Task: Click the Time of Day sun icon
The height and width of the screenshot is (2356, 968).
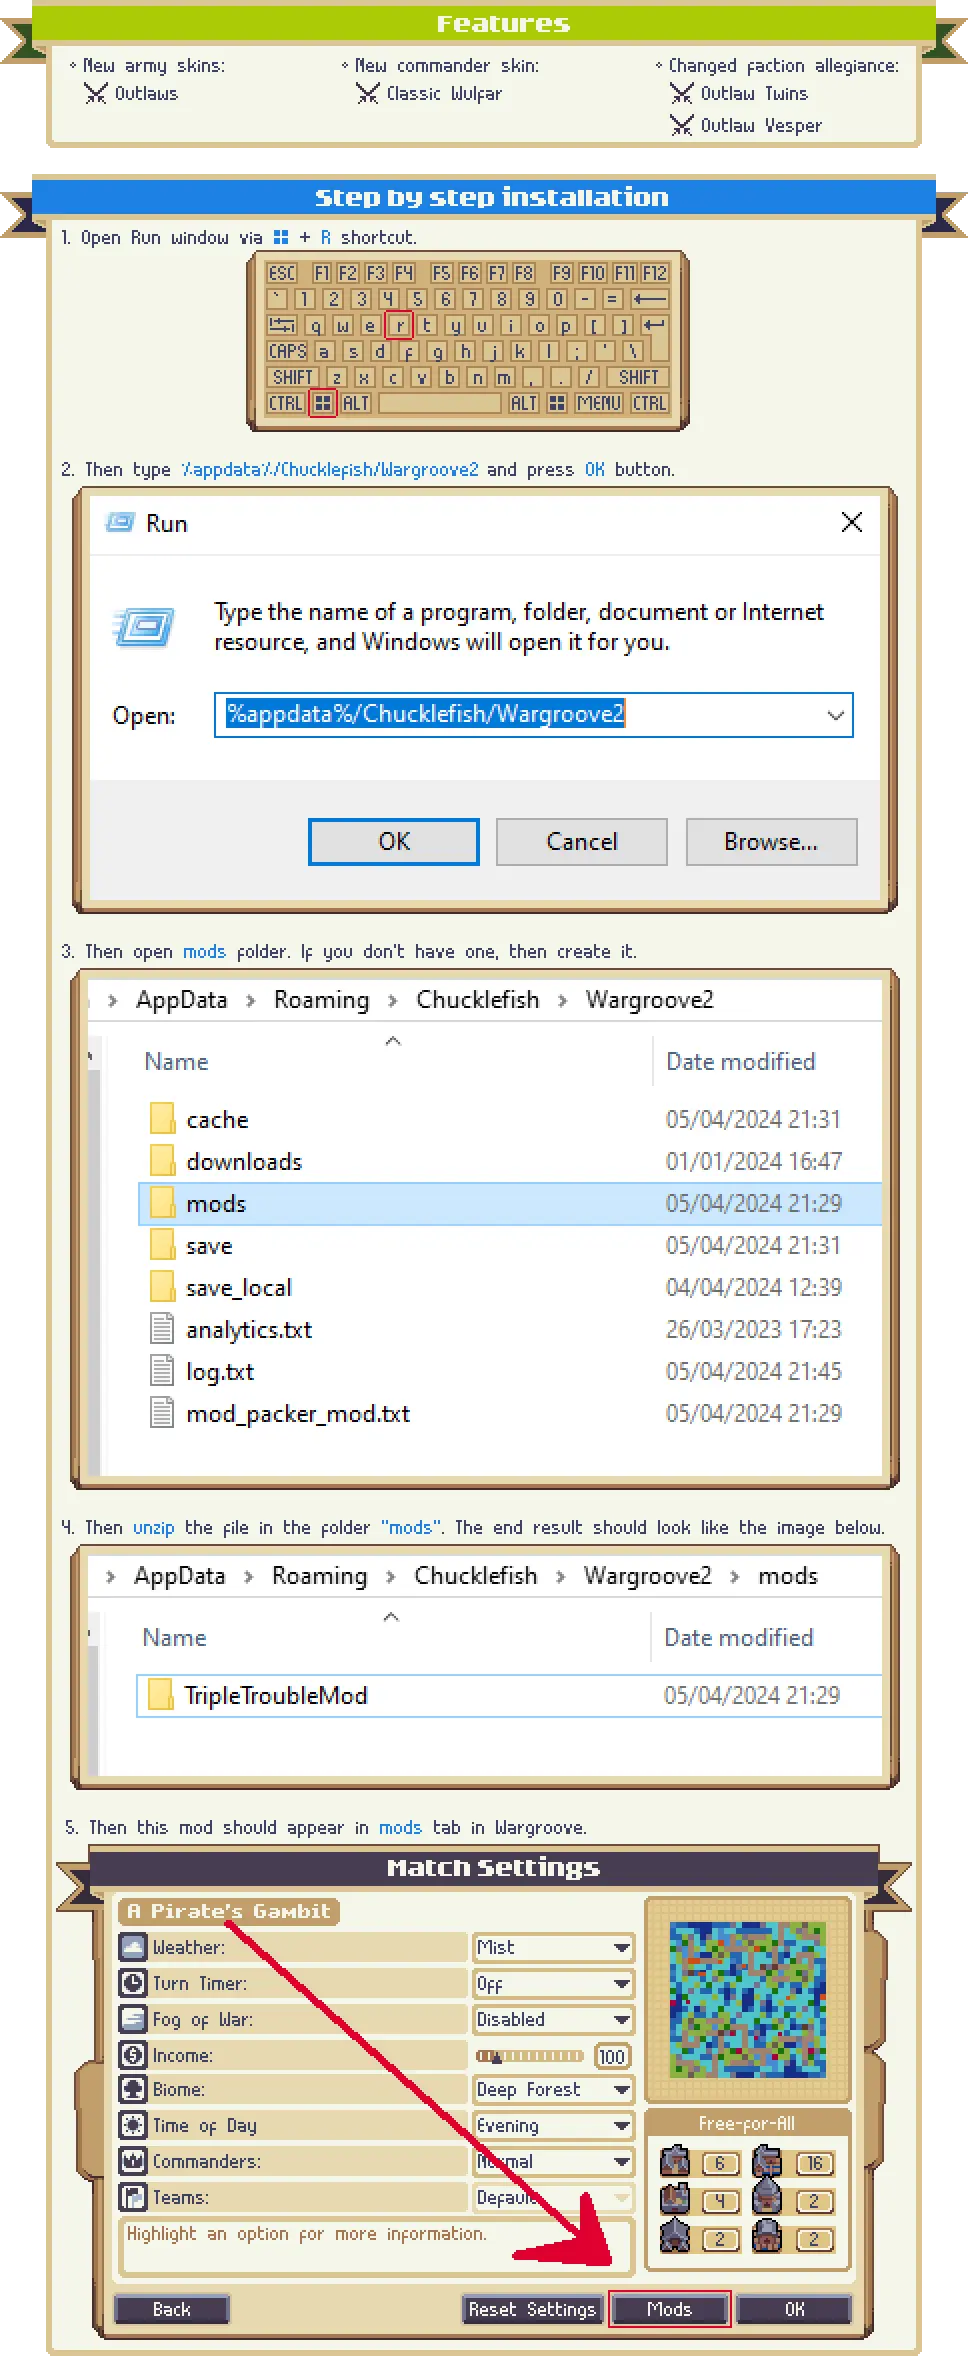Action: click(x=133, y=2125)
